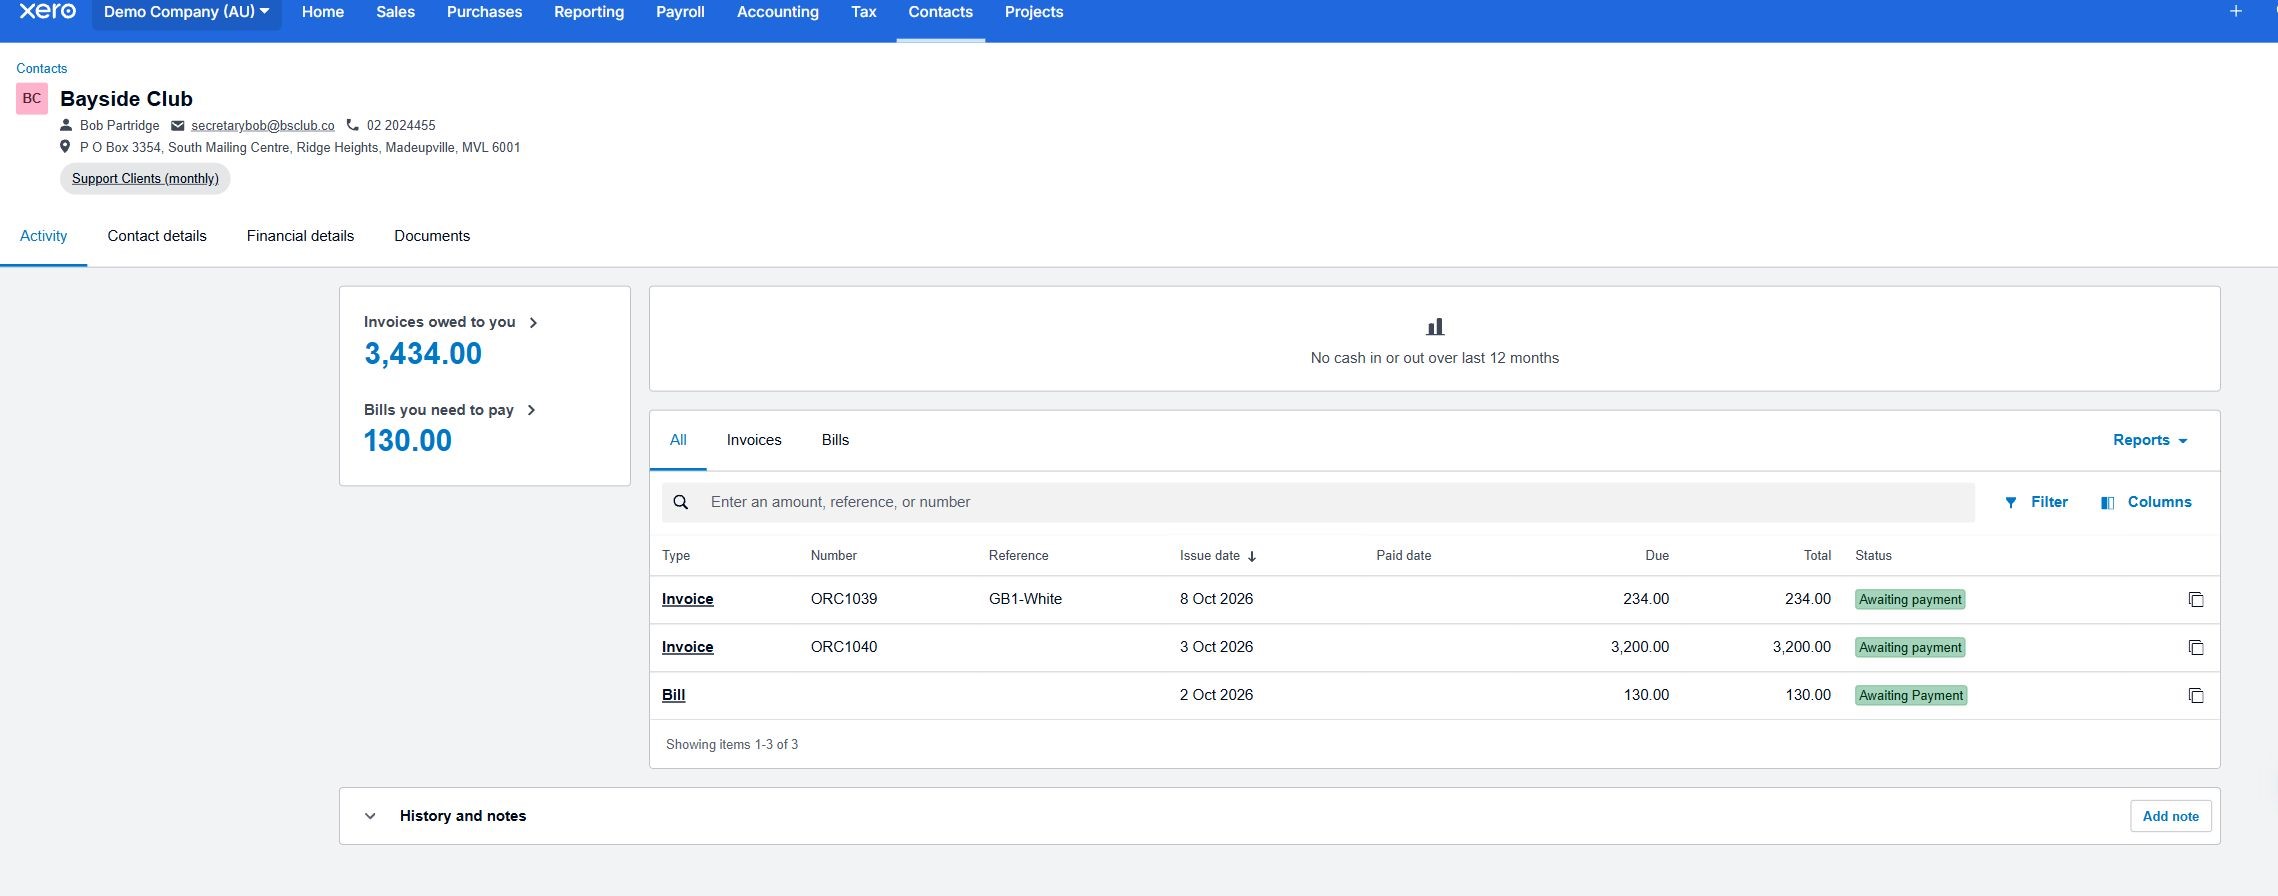Image resolution: width=2278 pixels, height=896 pixels.
Task: Click the 3,434.00 invoices owed amount
Action: [422, 354]
